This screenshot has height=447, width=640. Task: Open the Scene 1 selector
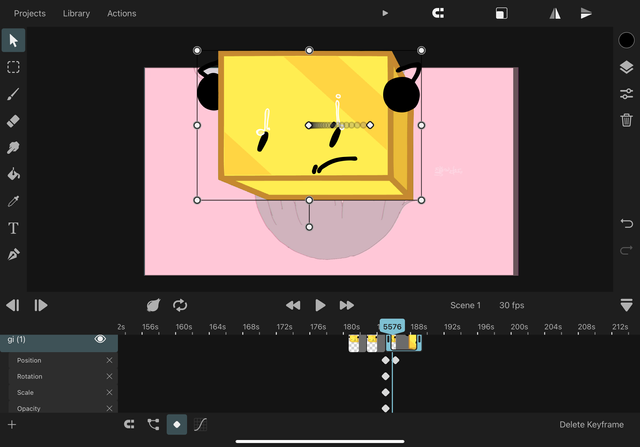click(x=465, y=305)
